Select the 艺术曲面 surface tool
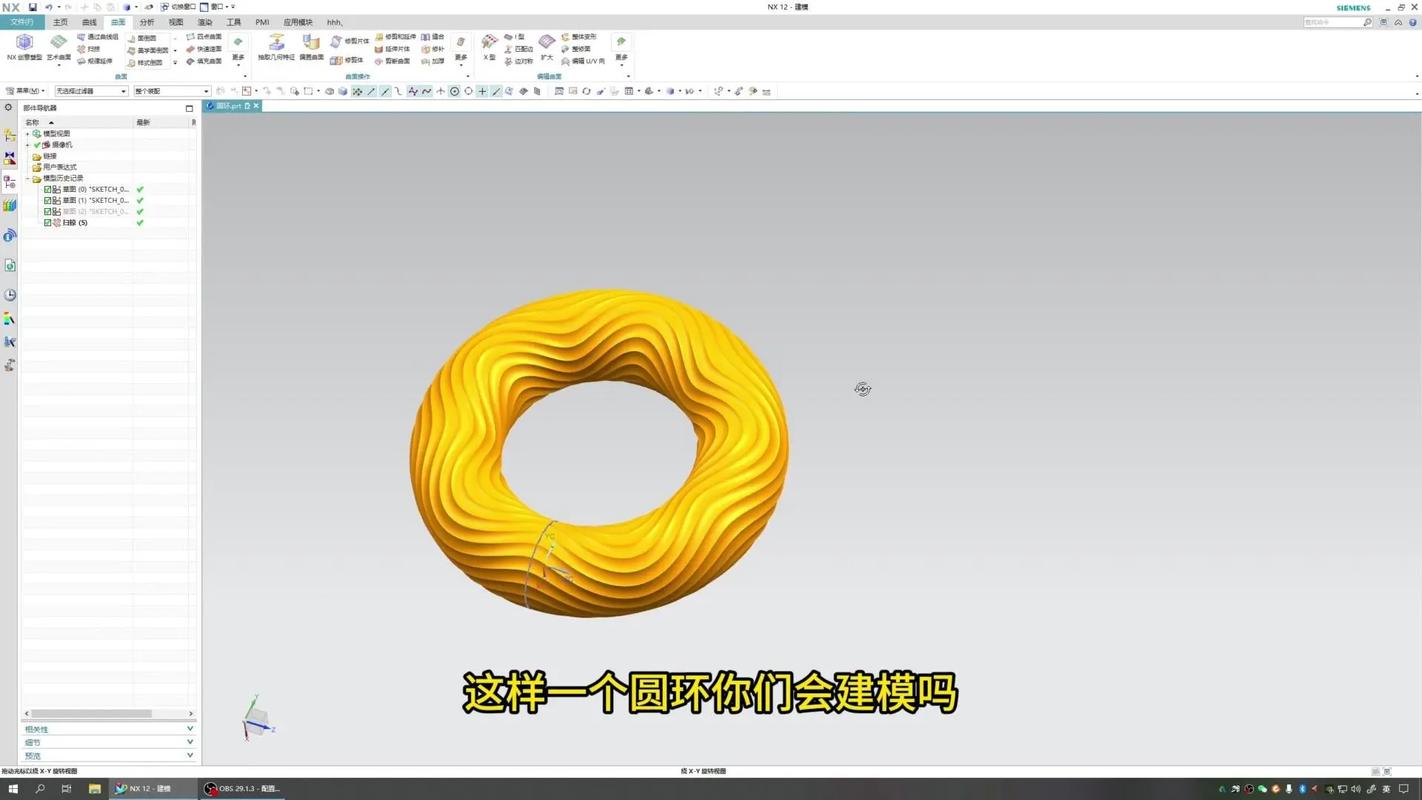Screen dimensions: 1422x800 click(x=58, y=44)
